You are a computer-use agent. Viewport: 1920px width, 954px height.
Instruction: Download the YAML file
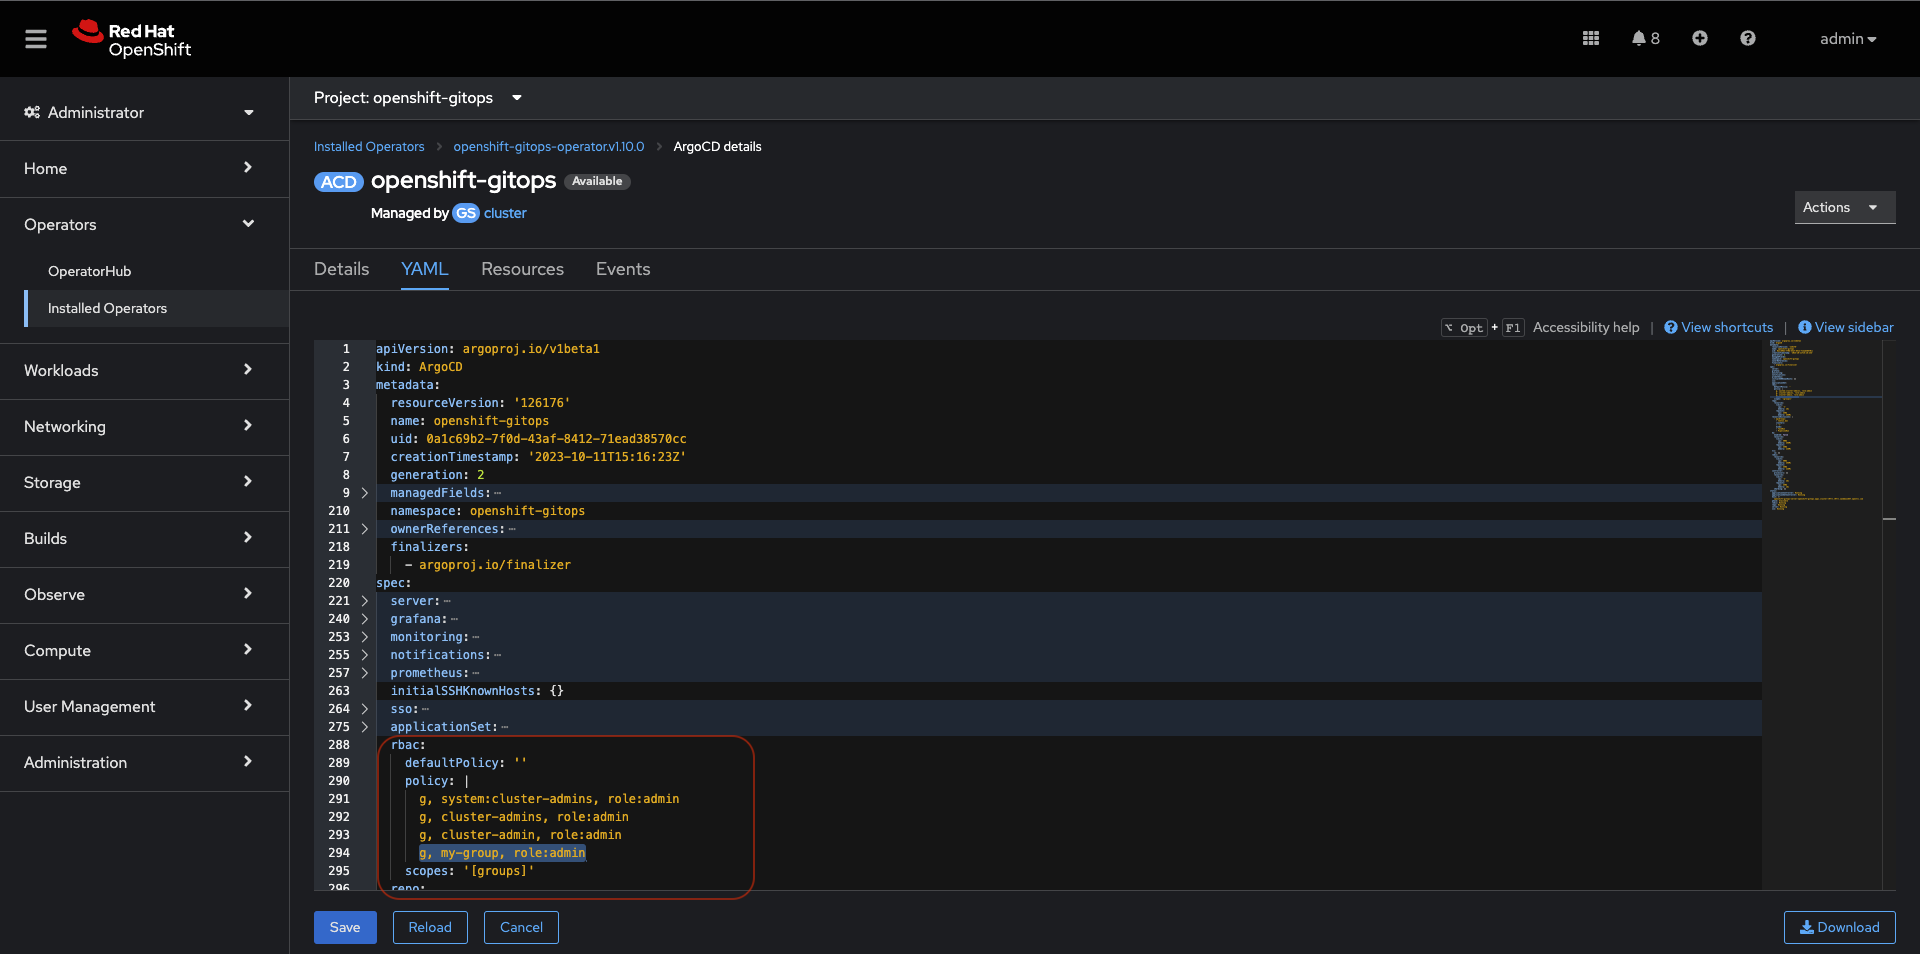1839,927
